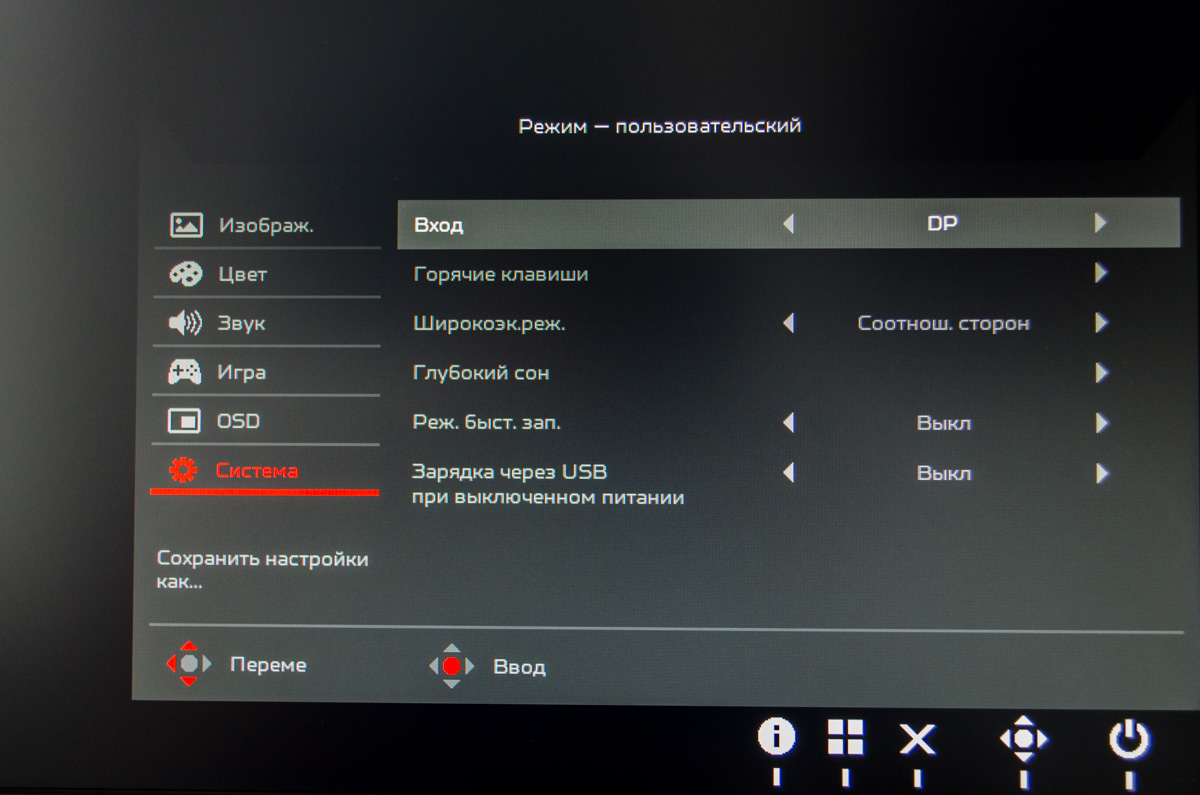This screenshot has width=1200, height=795.
Task: Open the OSD menu section
Action: [266, 422]
